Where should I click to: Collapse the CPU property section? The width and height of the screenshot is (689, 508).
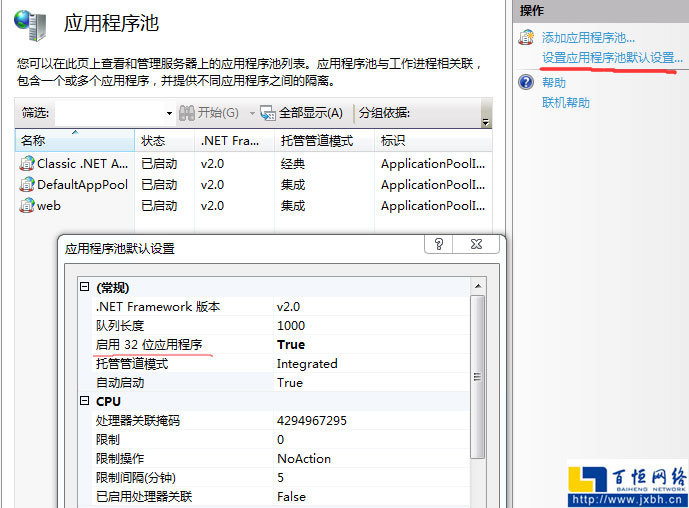86,402
